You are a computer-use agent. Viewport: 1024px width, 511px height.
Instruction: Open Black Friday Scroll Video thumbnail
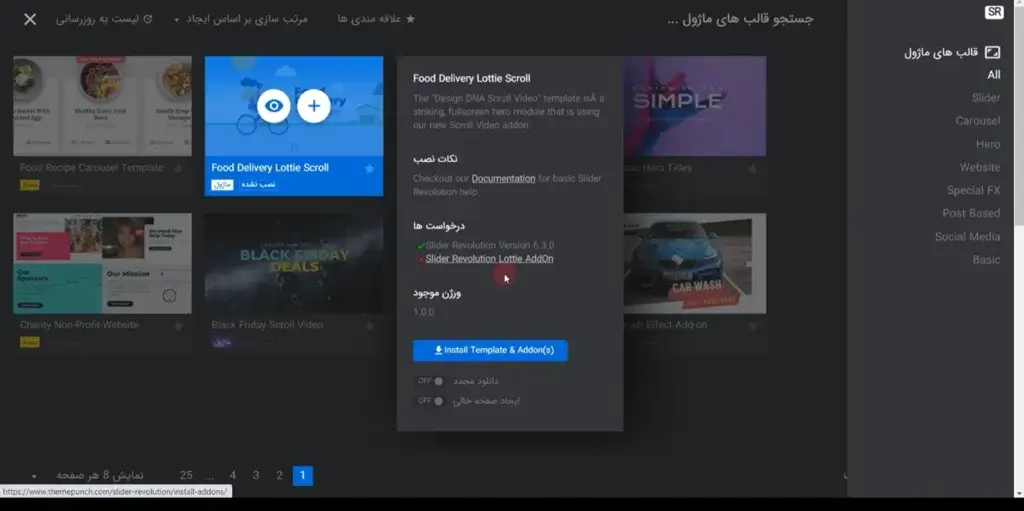tap(294, 263)
